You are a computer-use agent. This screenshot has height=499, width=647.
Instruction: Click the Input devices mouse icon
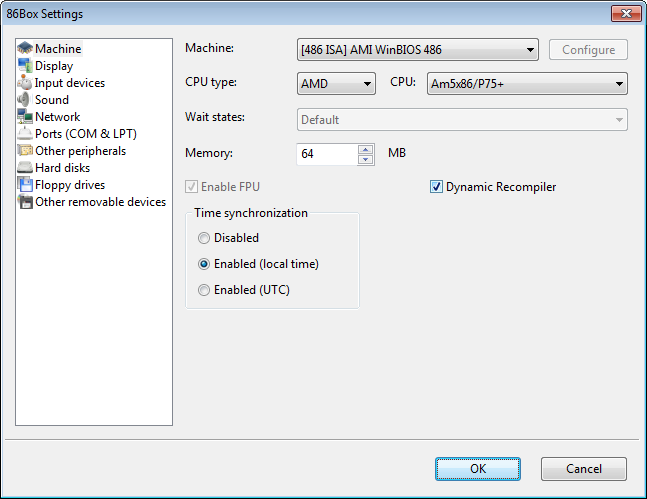[x=25, y=83]
